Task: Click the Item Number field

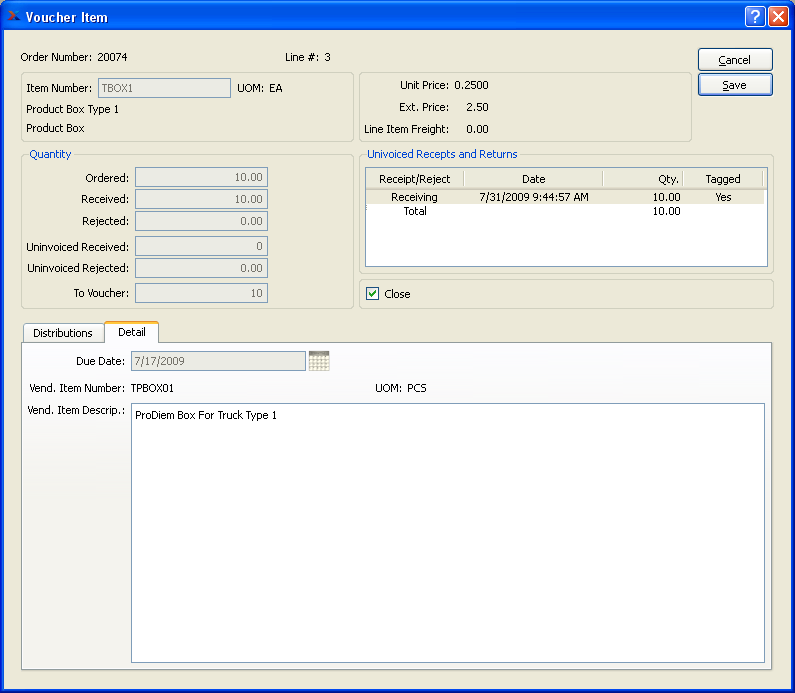Action: (x=164, y=88)
